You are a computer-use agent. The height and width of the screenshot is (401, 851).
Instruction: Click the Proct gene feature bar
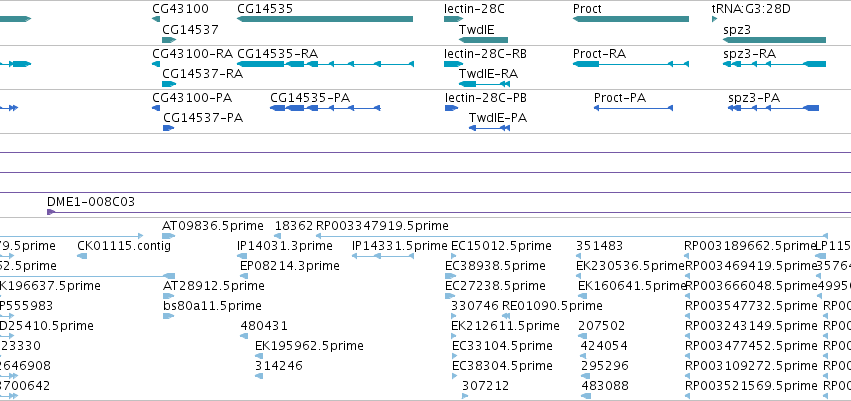(x=631, y=19)
